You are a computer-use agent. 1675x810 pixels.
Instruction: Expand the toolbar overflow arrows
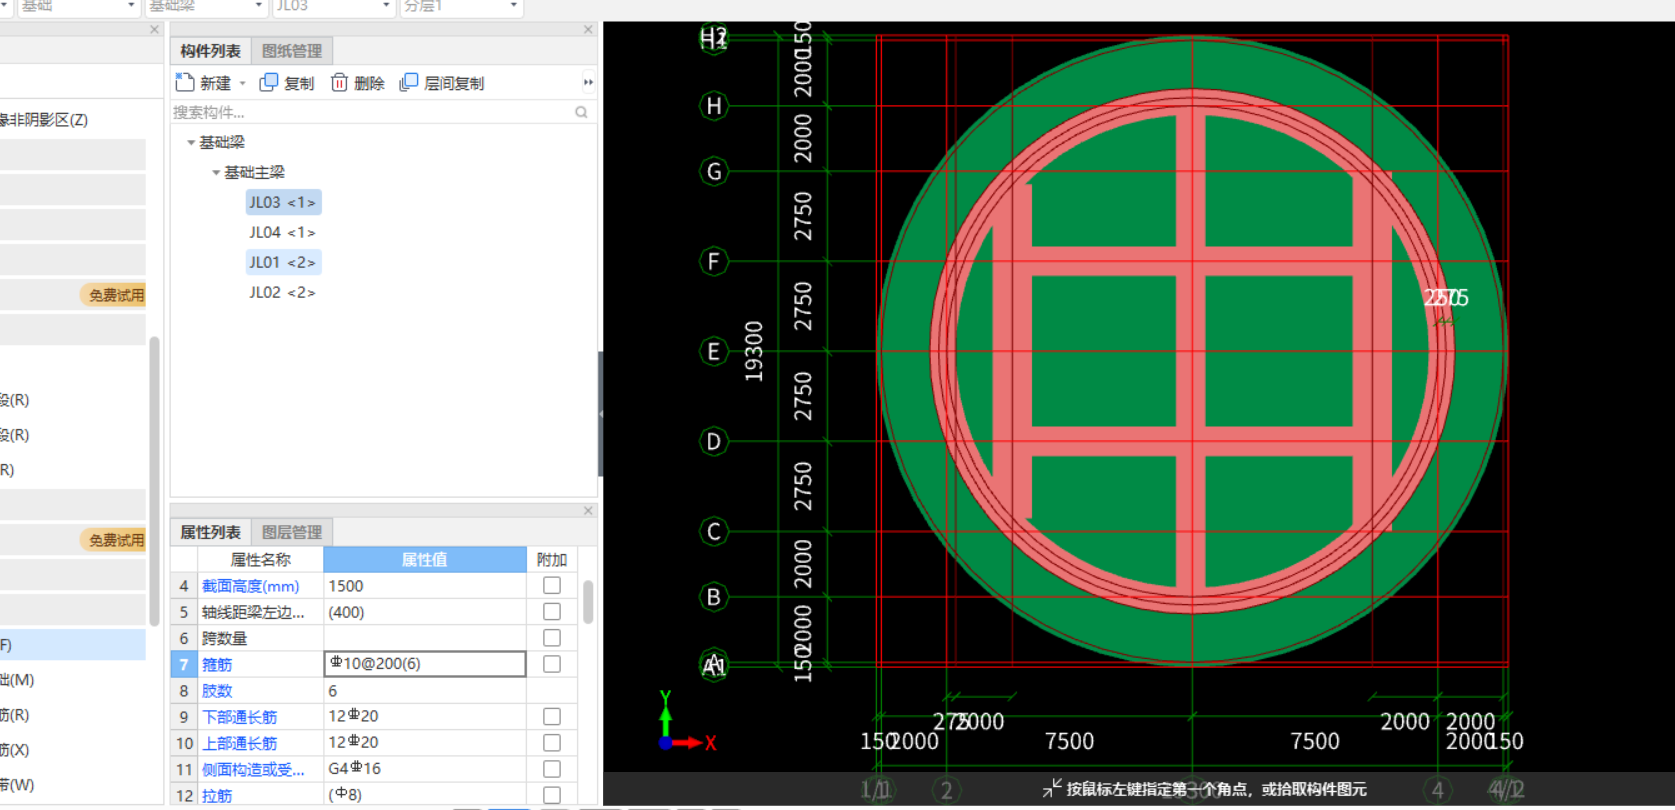coord(588,82)
